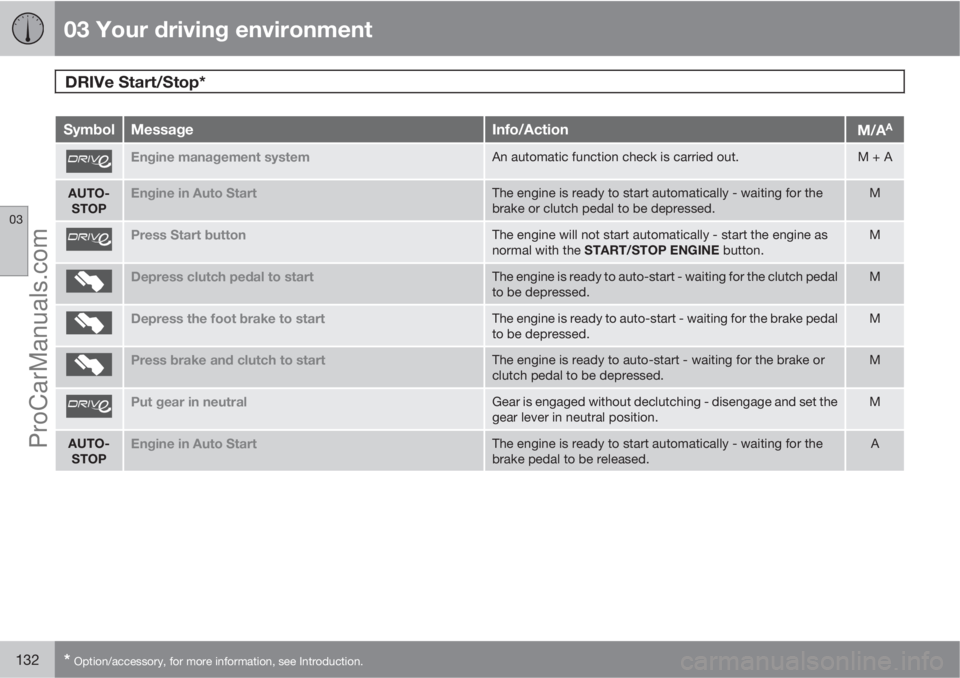The image size is (960, 678).
Task: Click message 'Depress the foot brake to start'
Action: (x=228, y=318)
